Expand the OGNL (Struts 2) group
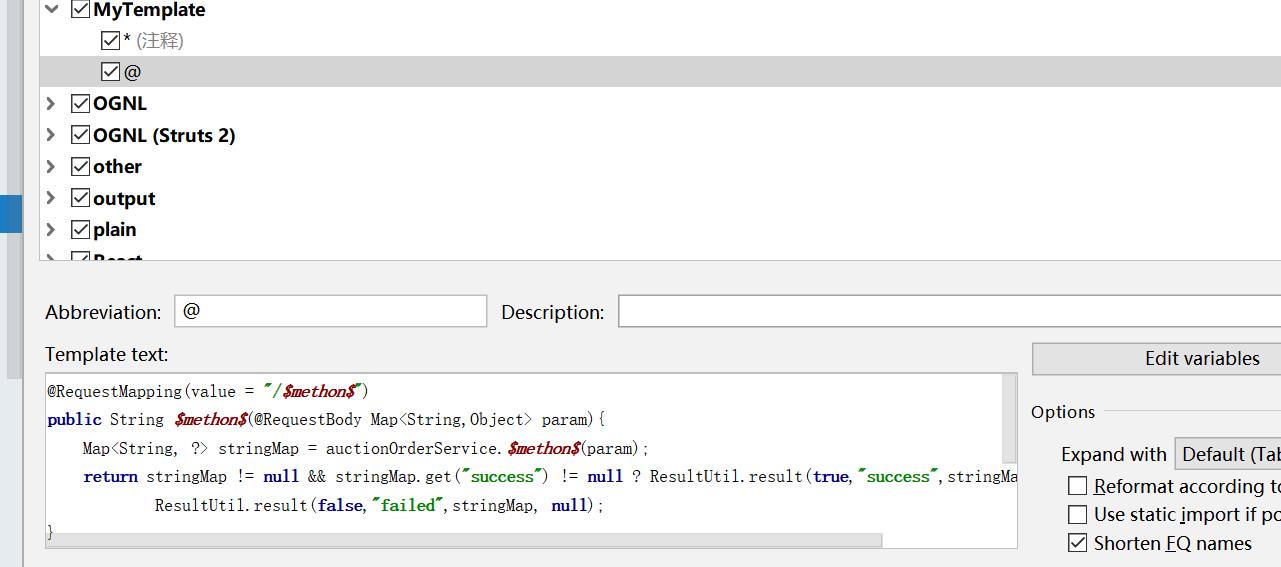The height and width of the screenshot is (567, 1281). coord(51,135)
